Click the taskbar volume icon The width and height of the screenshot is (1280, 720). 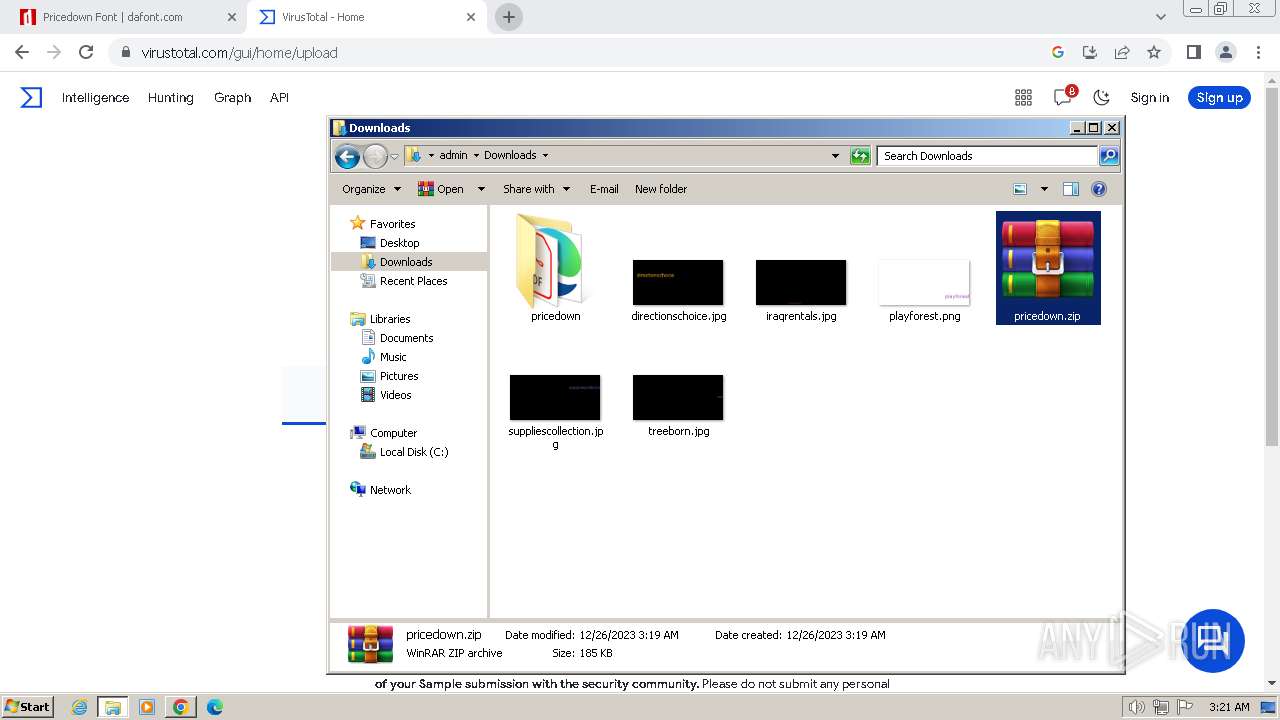pyautogui.click(x=1136, y=707)
